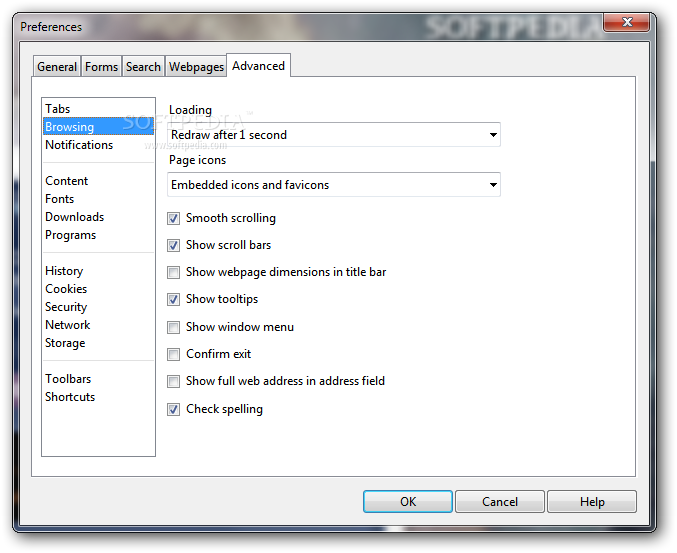The image size is (677, 553).
Task: Uncheck Show scroll bars
Action: pyautogui.click(x=174, y=246)
